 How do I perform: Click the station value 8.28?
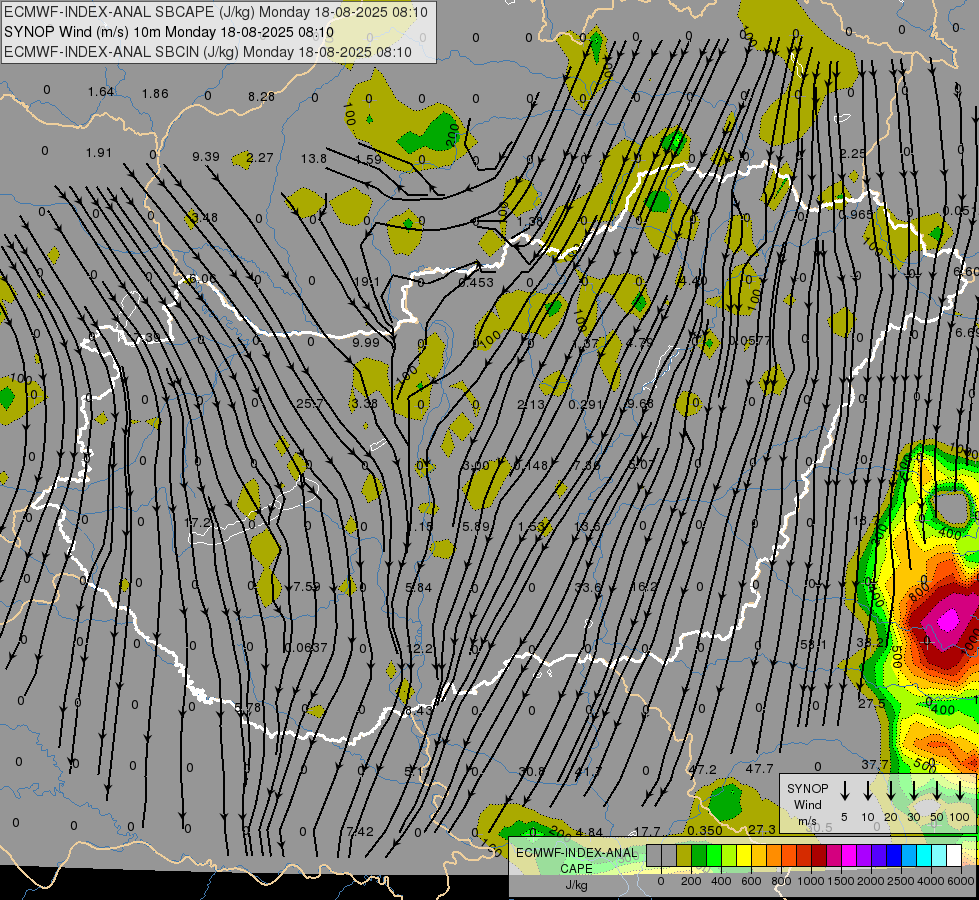[x=261, y=96]
